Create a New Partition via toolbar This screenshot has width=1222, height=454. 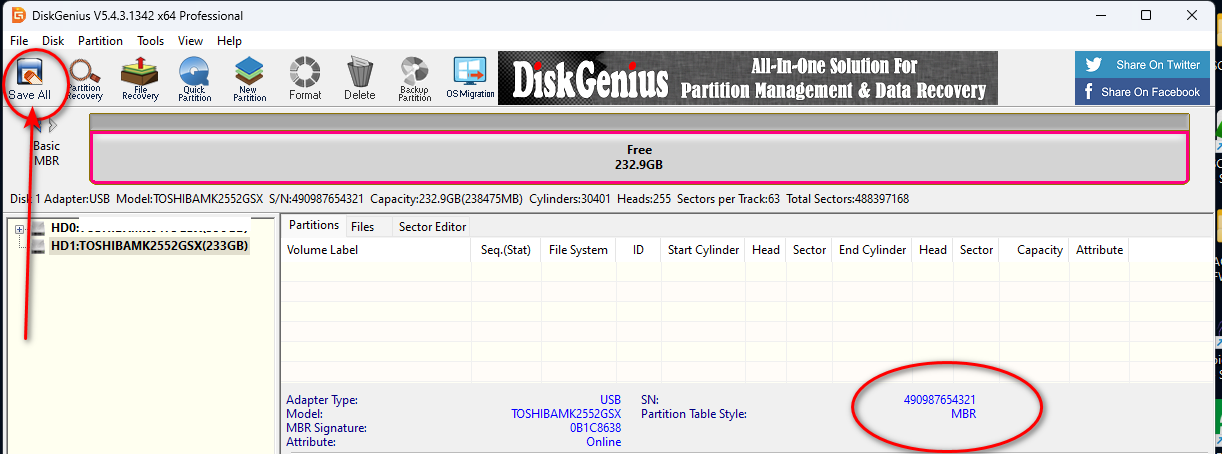pyautogui.click(x=250, y=78)
